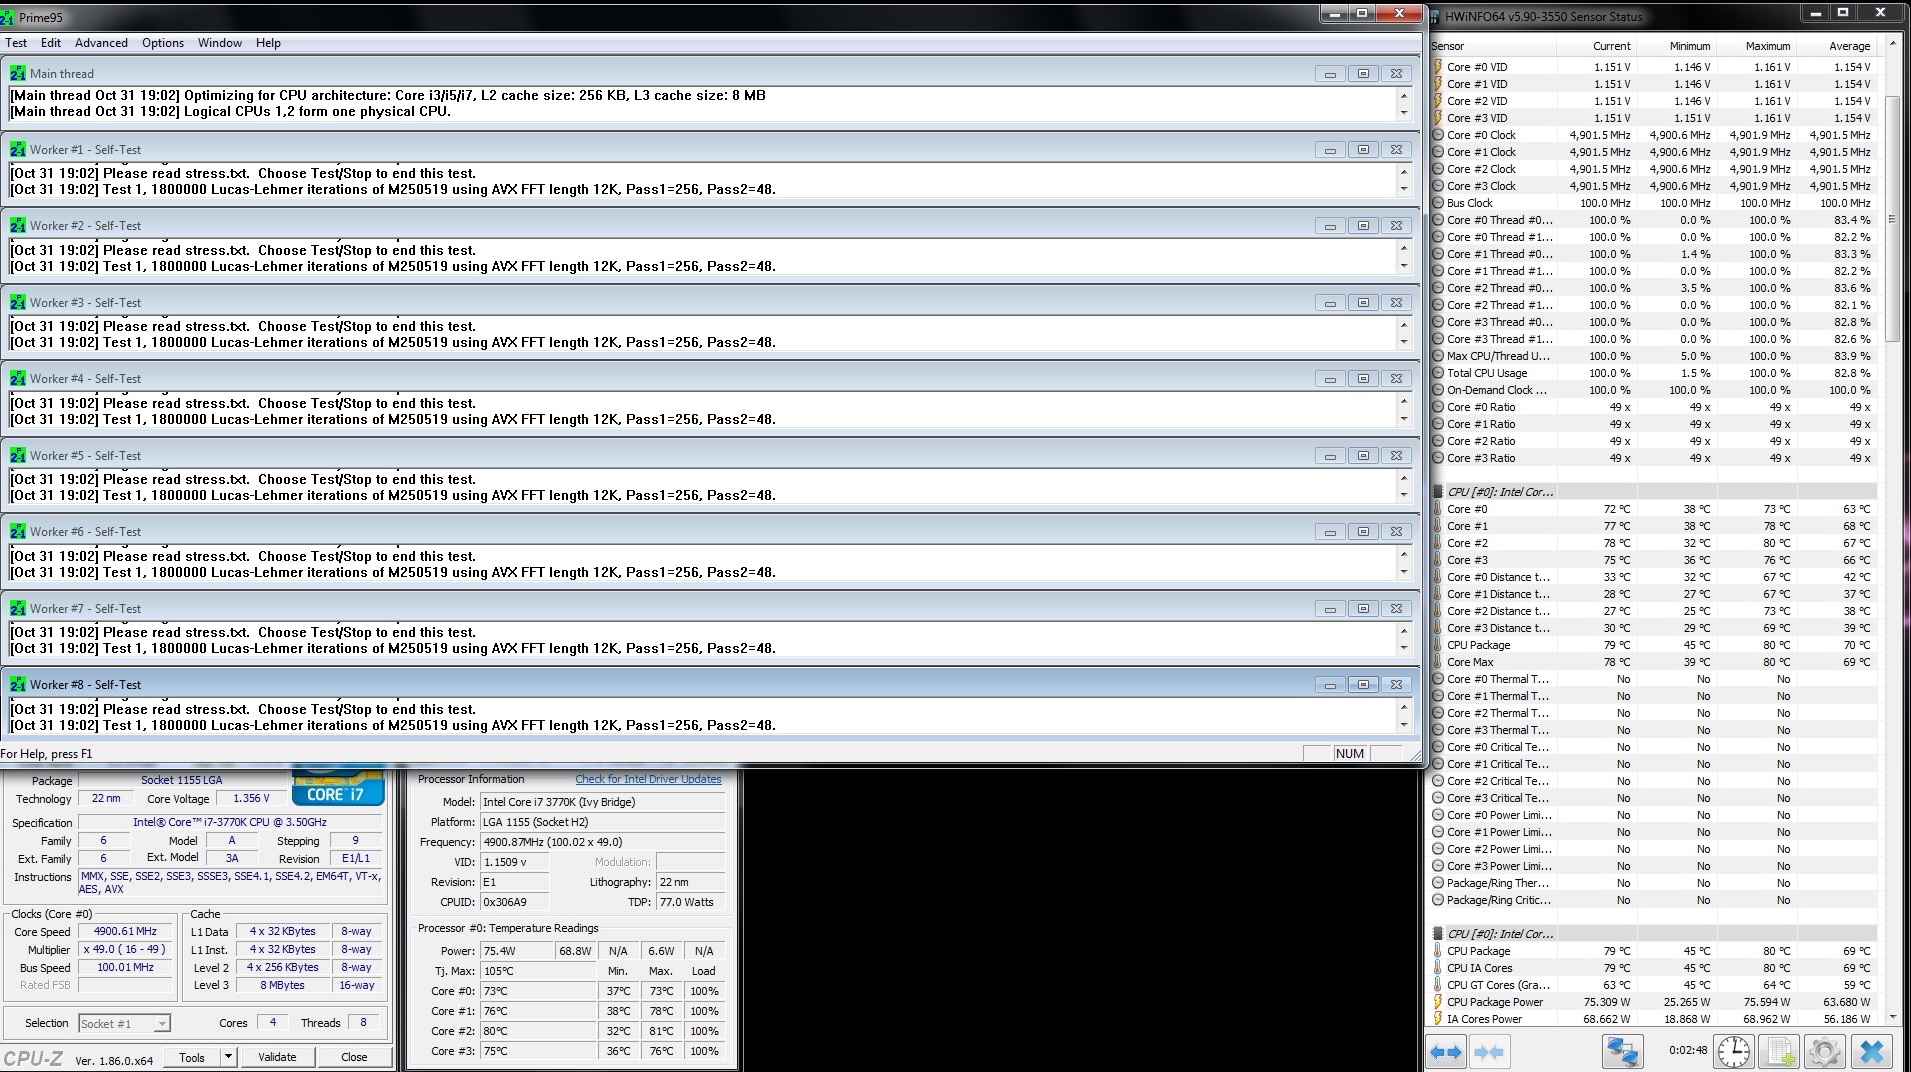This screenshot has height=1072, width=1911.
Task: Click the Worker #8 window icon
Action: click(17, 684)
